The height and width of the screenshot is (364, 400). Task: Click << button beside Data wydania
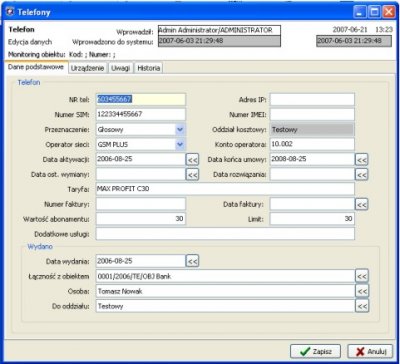[x=192, y=261]
